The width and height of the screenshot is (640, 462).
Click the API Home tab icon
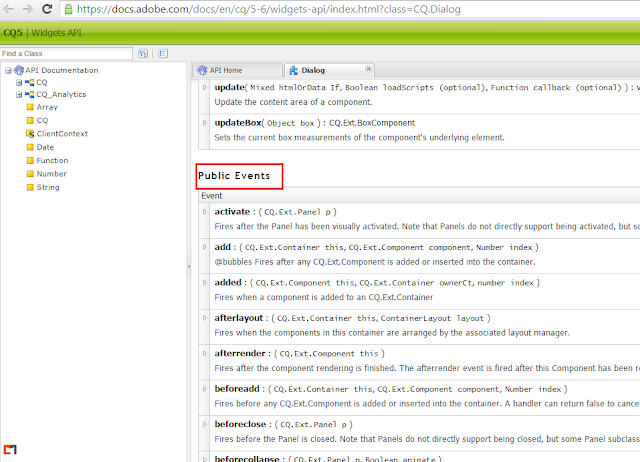click(x=202, y=71)
